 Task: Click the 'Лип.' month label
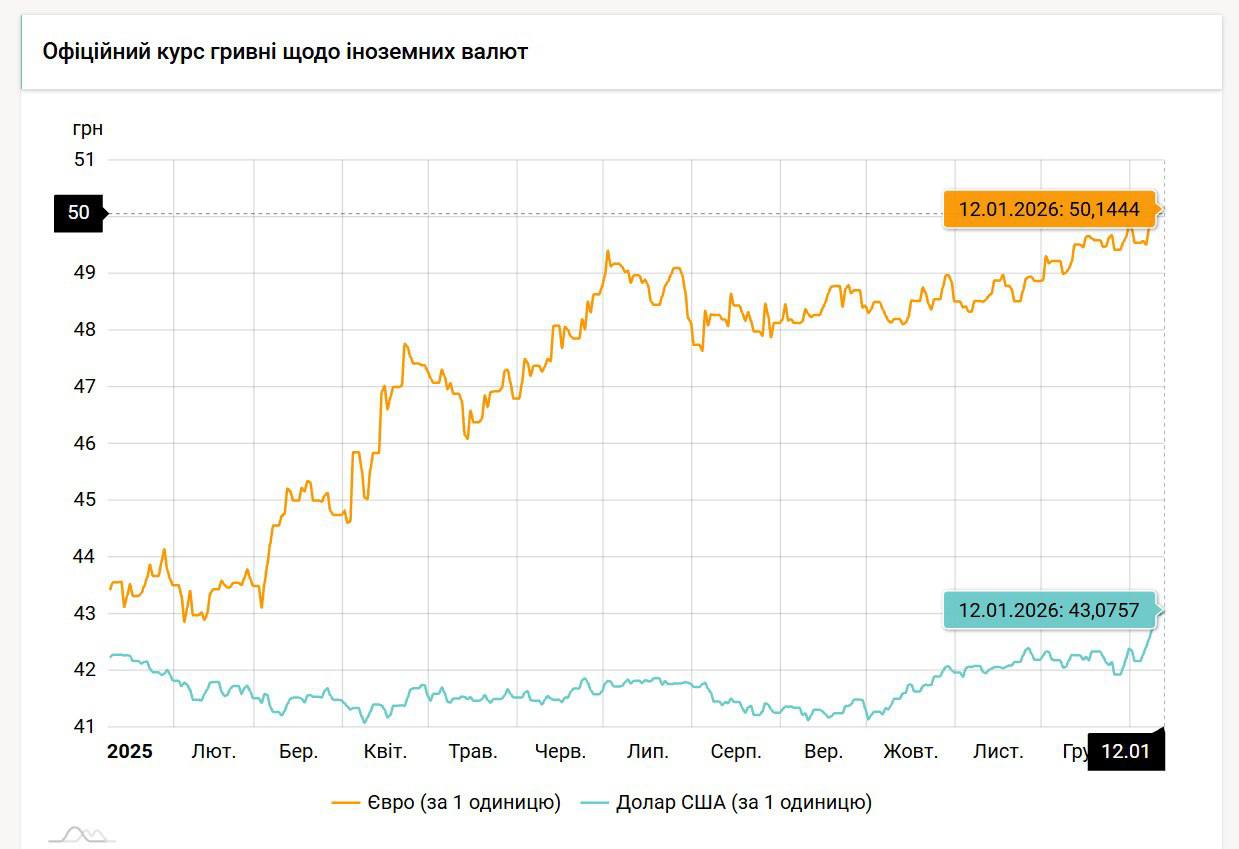pos(648,752)
